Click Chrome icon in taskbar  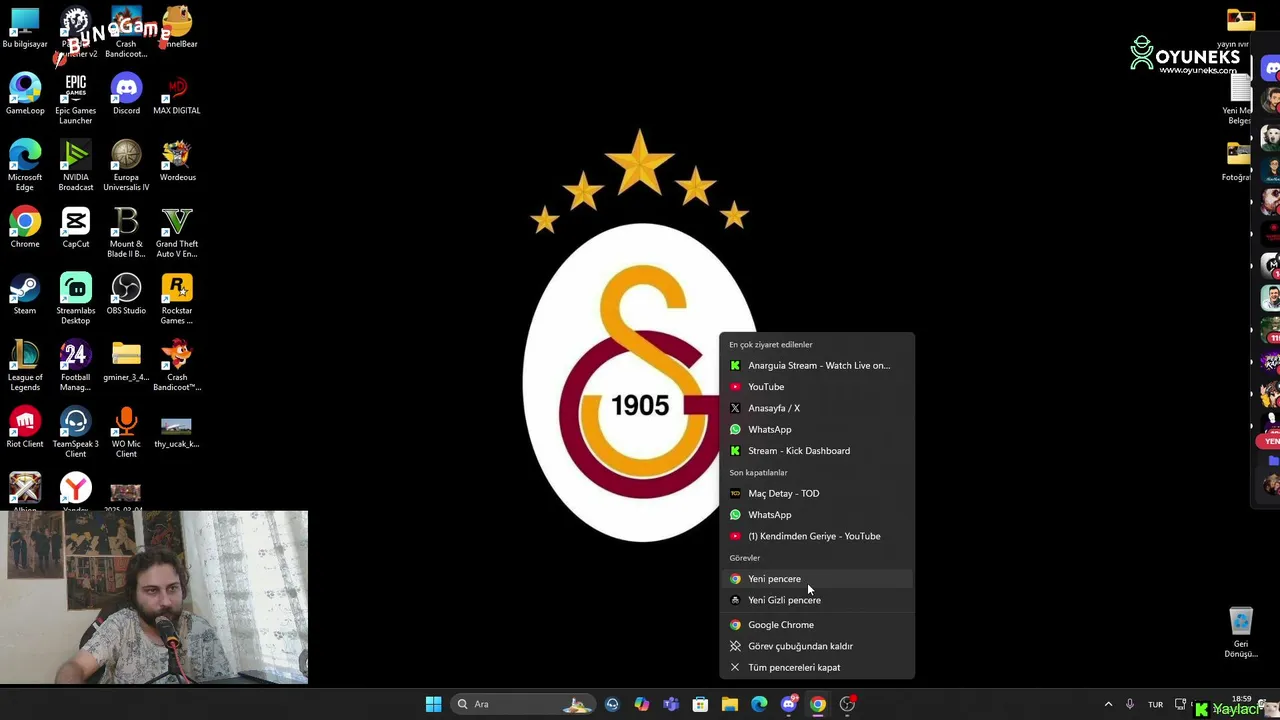(818, 704)
